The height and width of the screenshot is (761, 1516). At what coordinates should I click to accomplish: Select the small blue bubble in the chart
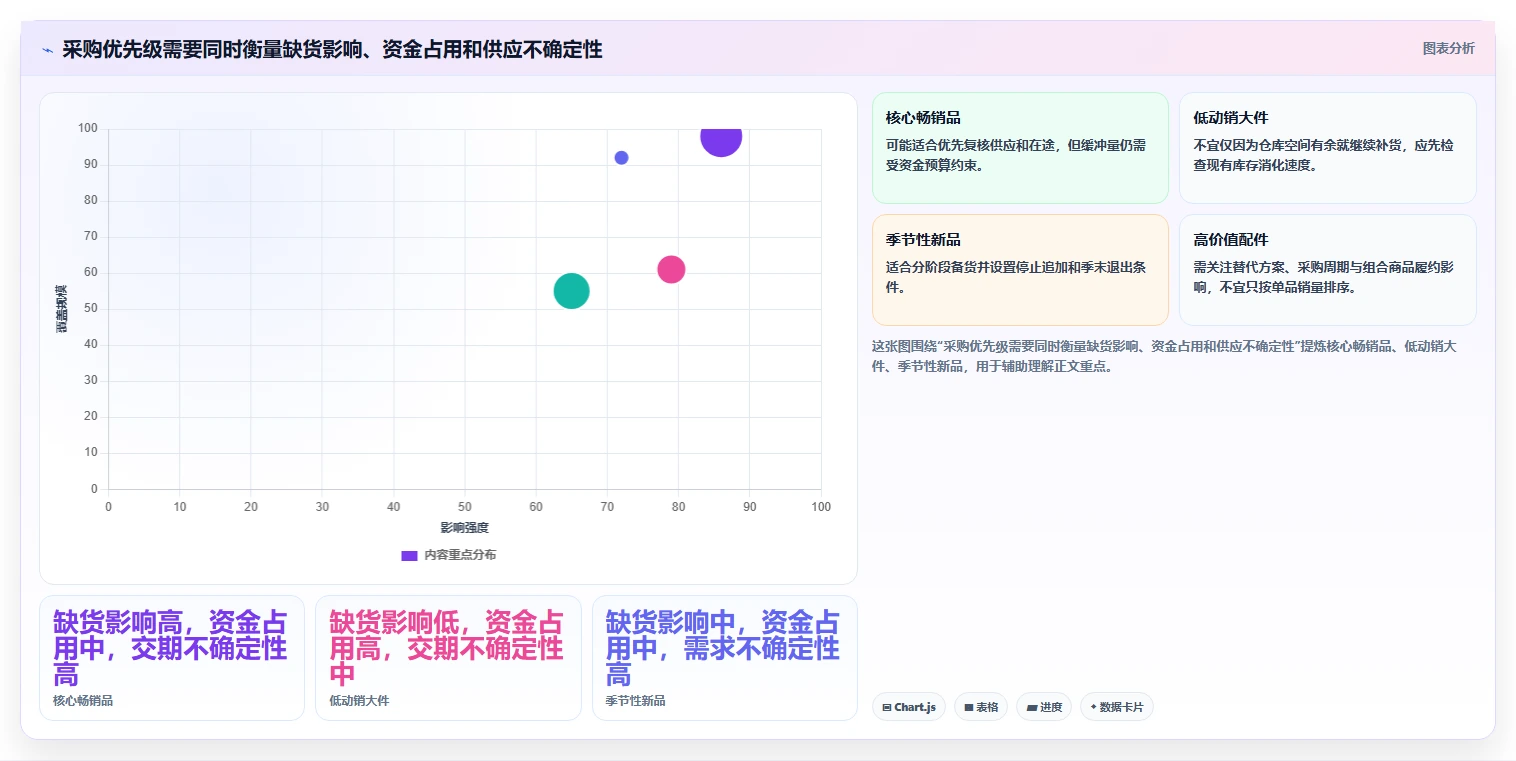621,158
